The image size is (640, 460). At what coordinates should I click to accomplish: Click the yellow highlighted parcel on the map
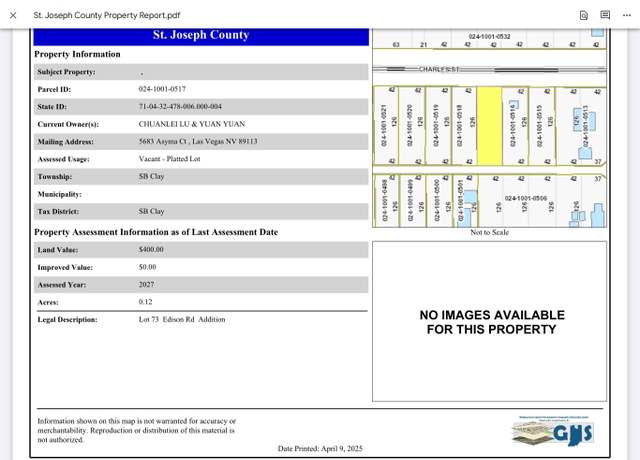[489, 126]
